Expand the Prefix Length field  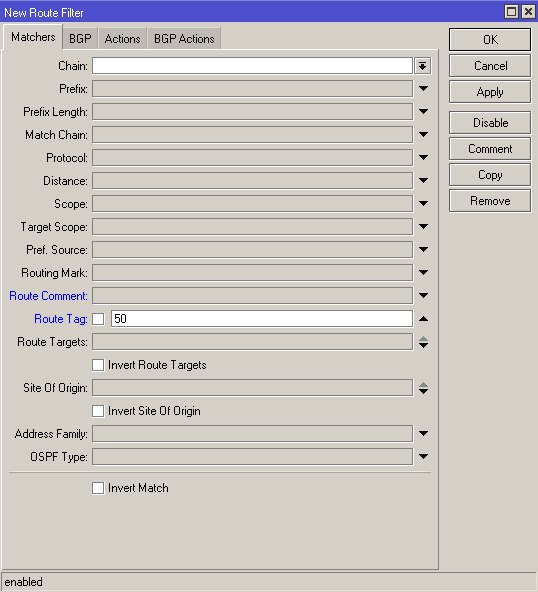(x=423, y=112)
